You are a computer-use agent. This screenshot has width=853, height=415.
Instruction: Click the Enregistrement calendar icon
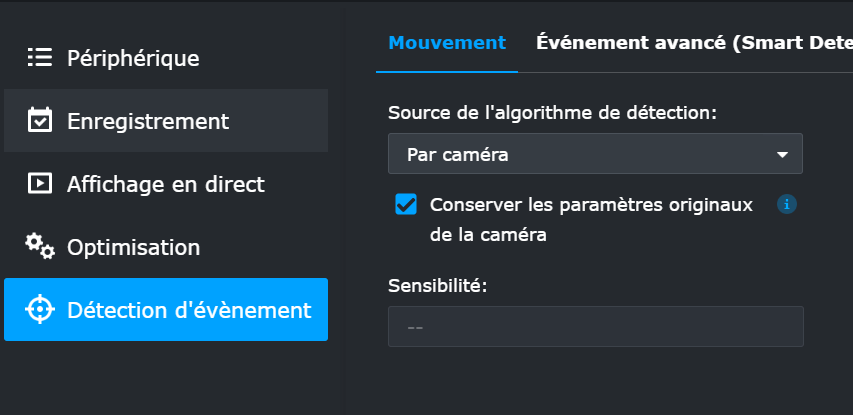[40, 120]
